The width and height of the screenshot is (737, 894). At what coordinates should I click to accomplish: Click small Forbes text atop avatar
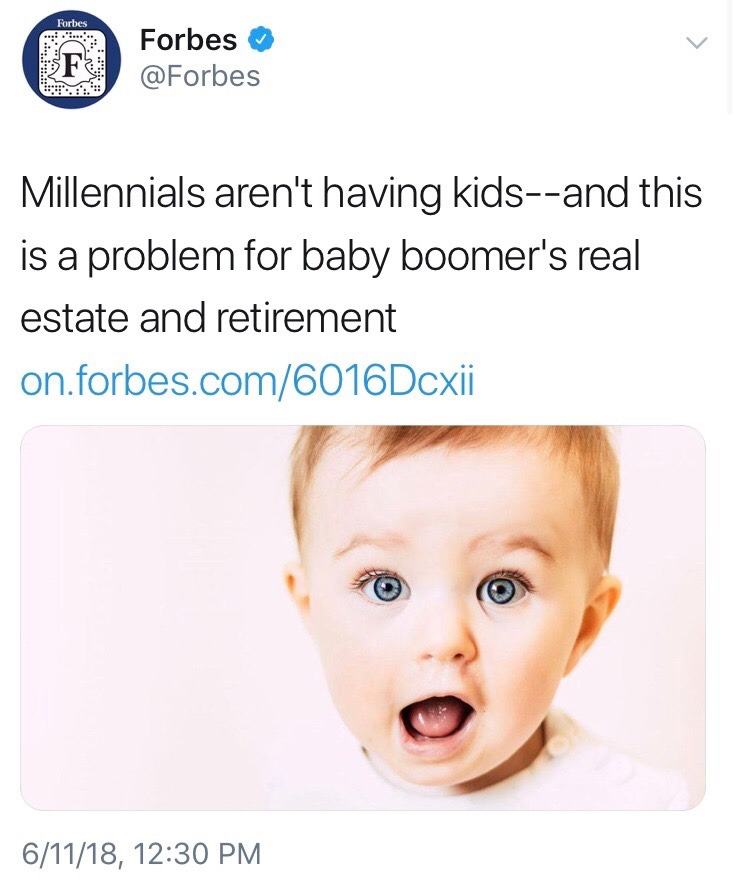pyautogui.click(x=71, y=24)
